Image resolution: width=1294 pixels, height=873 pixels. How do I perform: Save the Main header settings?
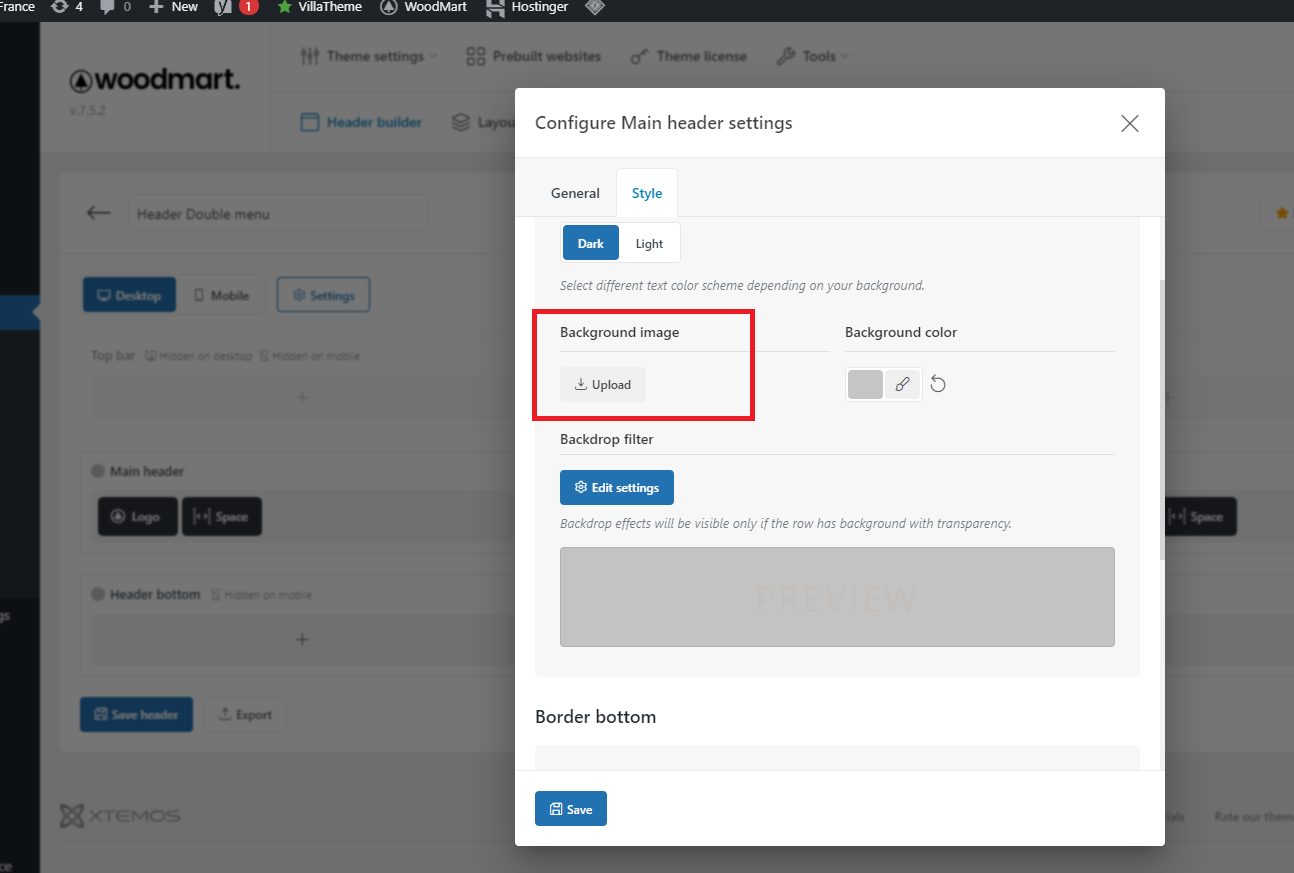[571, 809]
